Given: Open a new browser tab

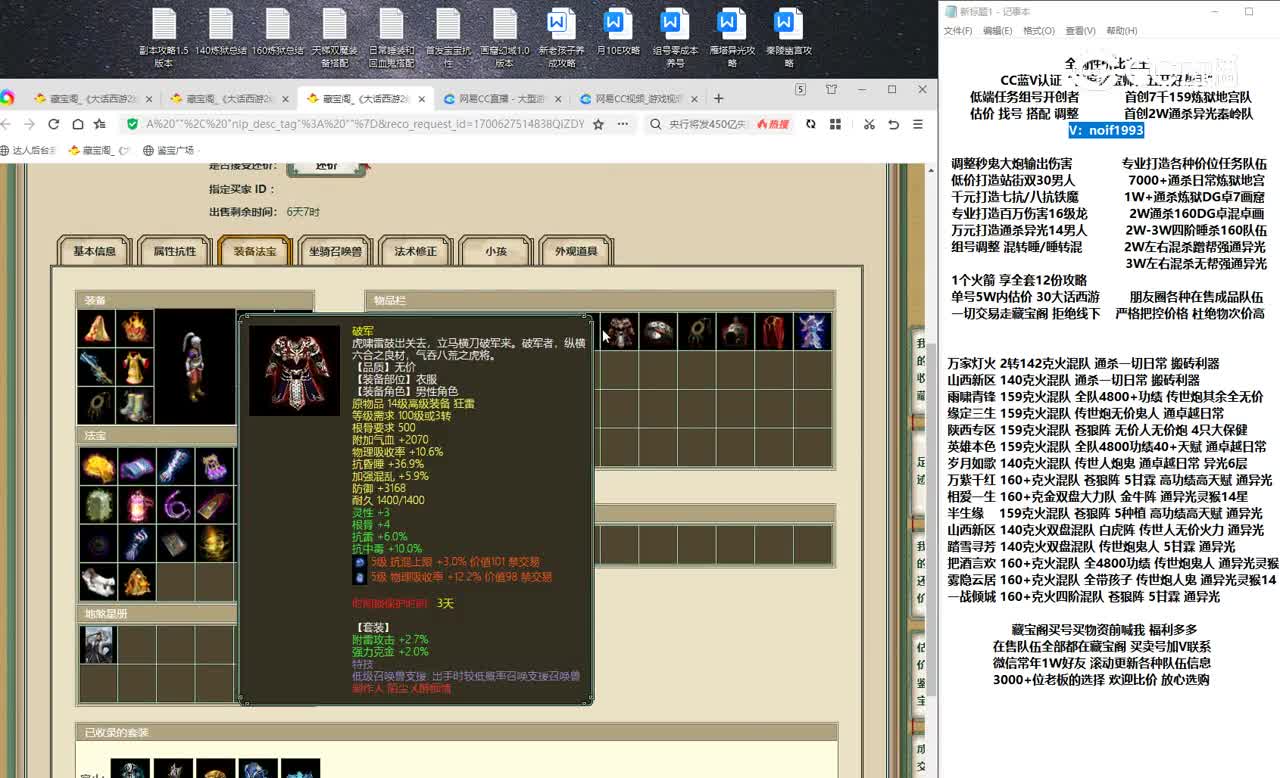Looking at the screenshot, I should pos(718,98).
